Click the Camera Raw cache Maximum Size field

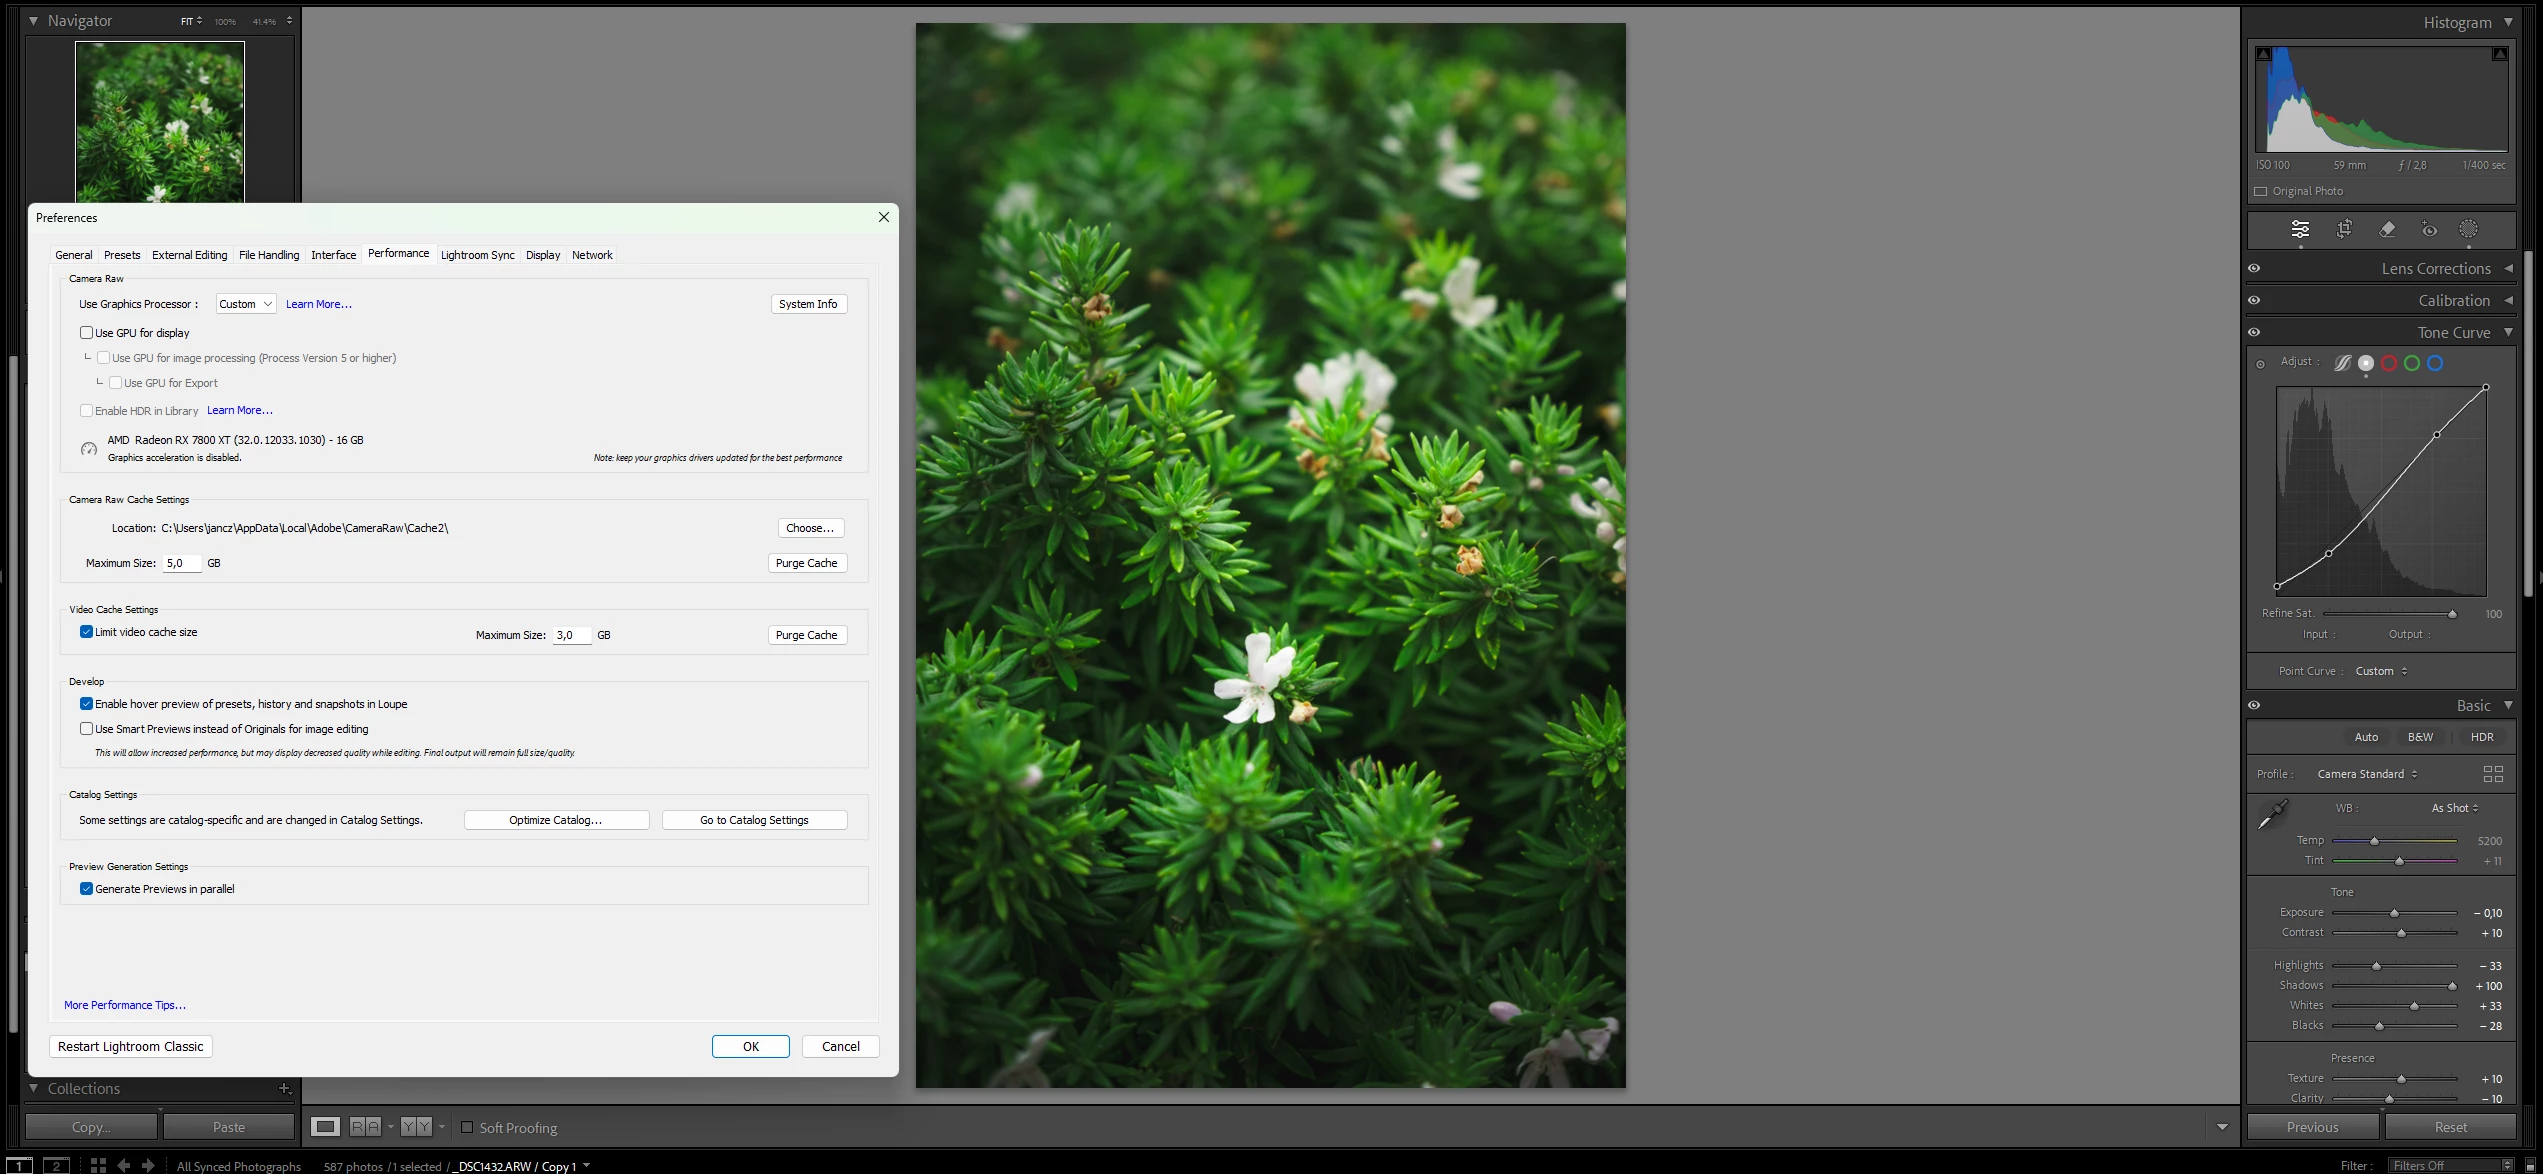tap(182, 563)
